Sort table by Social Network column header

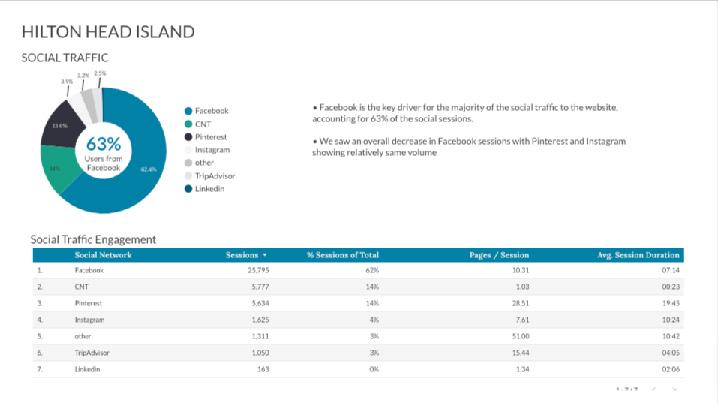(103, 255)
